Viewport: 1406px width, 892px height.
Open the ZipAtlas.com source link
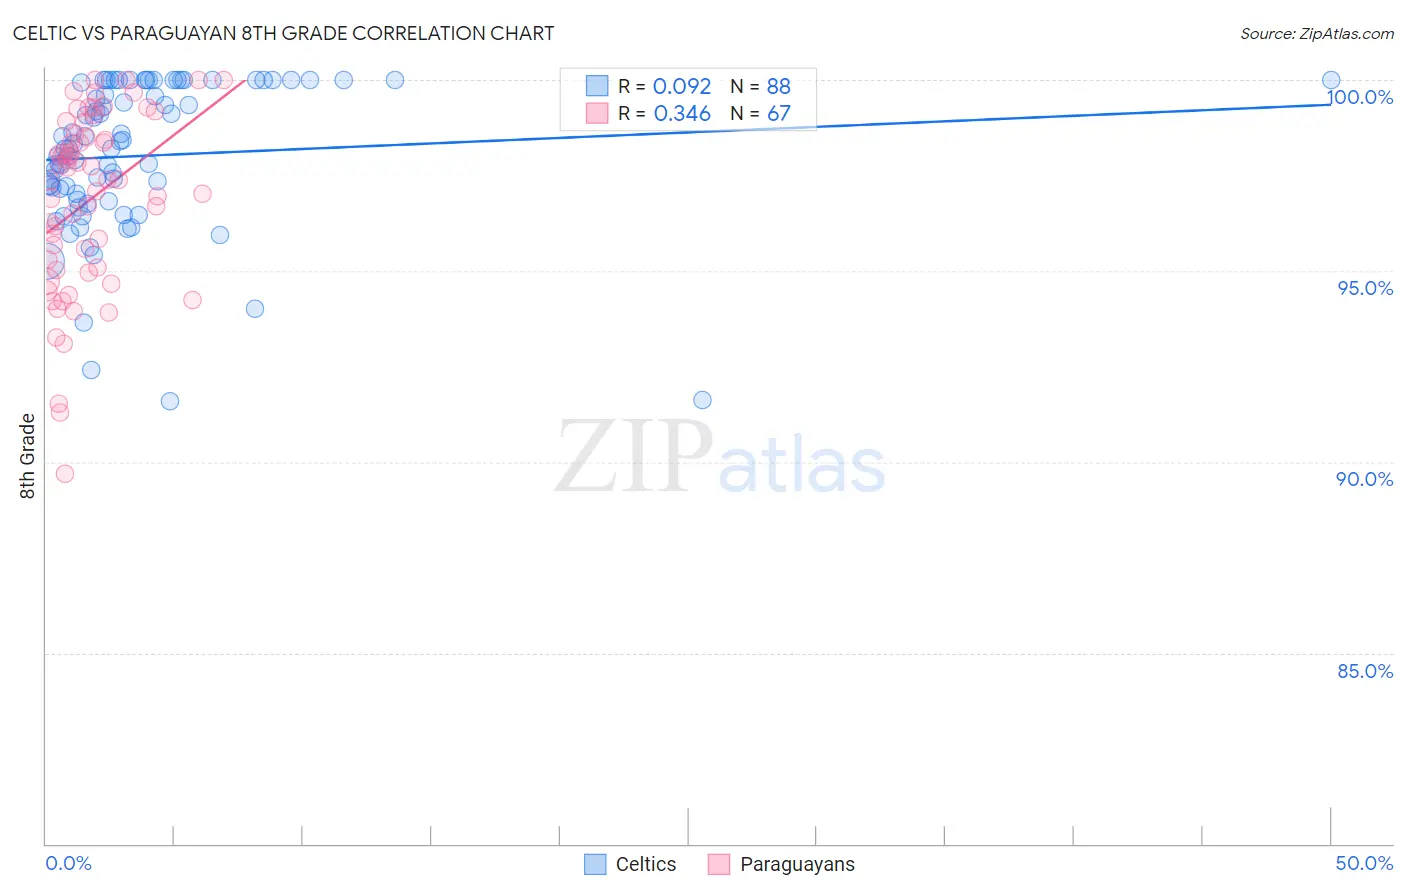[1317, 33]
